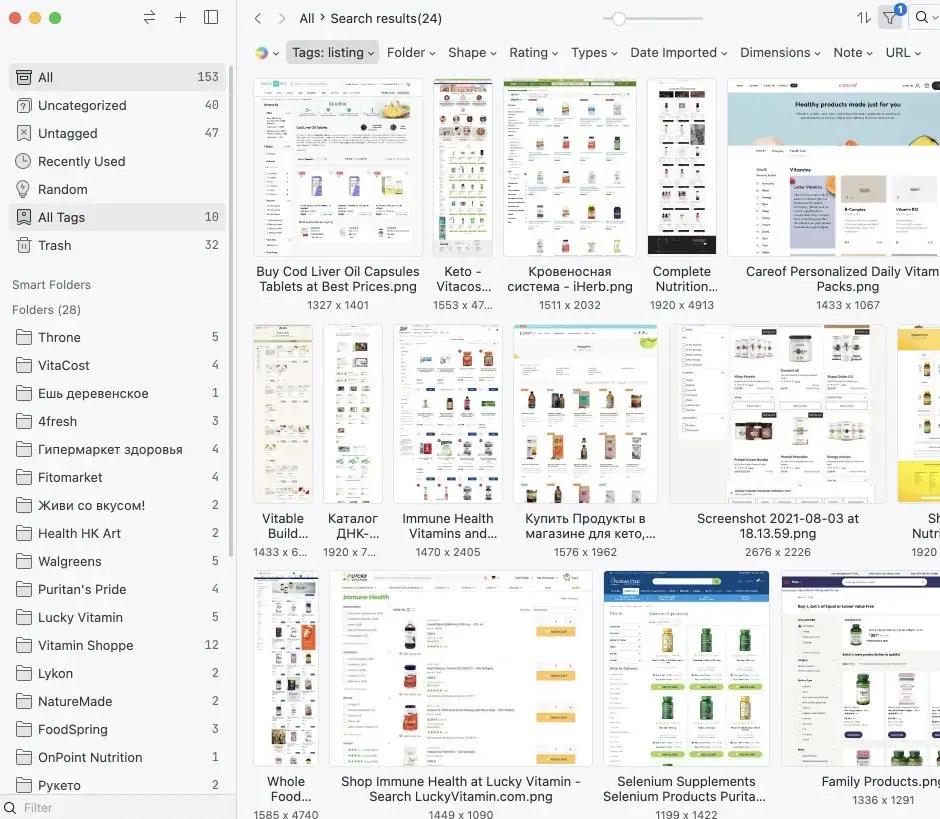Go back with the left arrow
The height and width of the screenshot is (819, 940).
tap(258, 18)
